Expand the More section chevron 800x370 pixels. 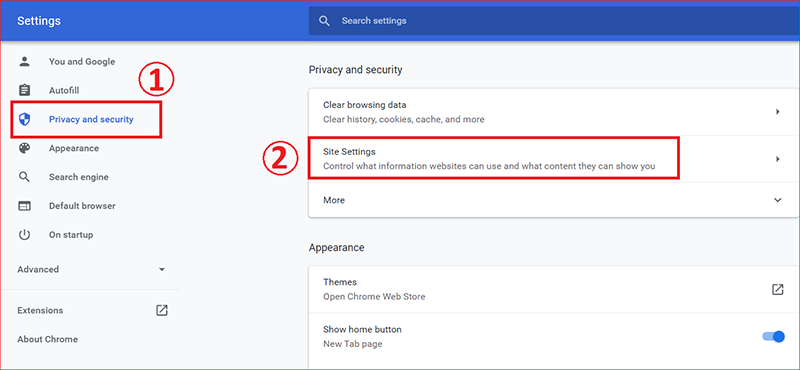click(x=778, y=200)
